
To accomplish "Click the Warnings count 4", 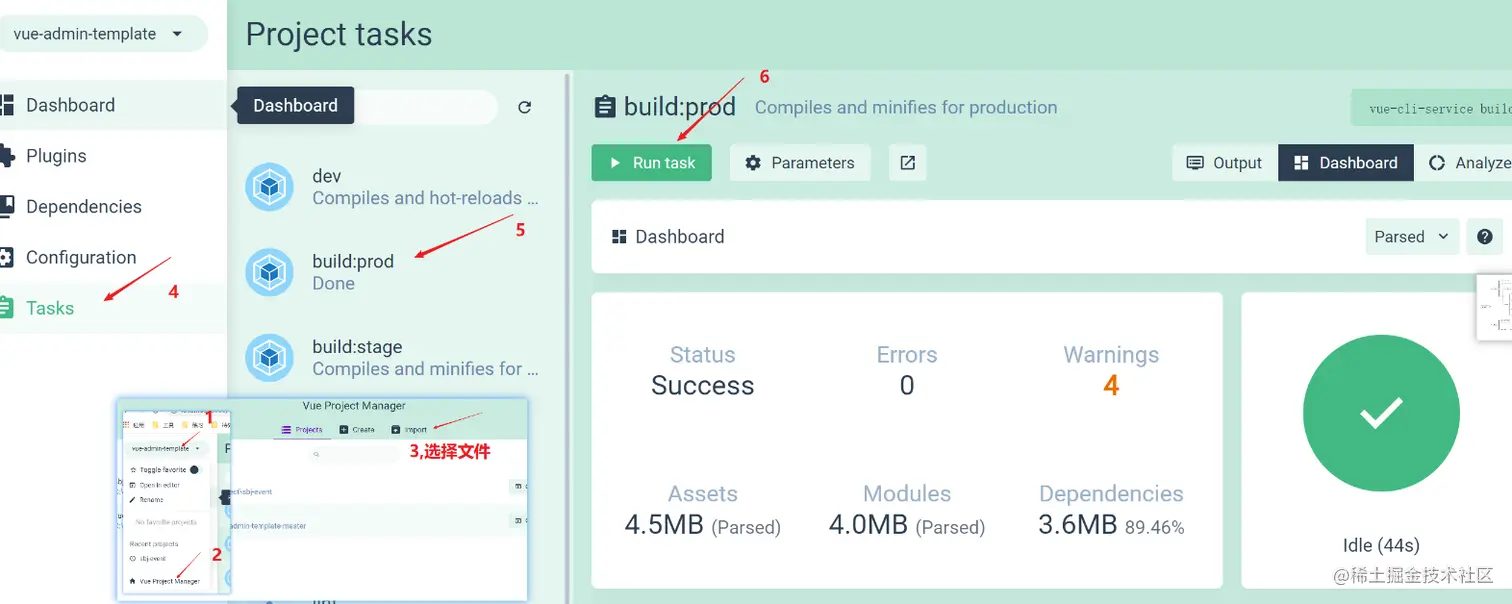I will [1111, 386].
